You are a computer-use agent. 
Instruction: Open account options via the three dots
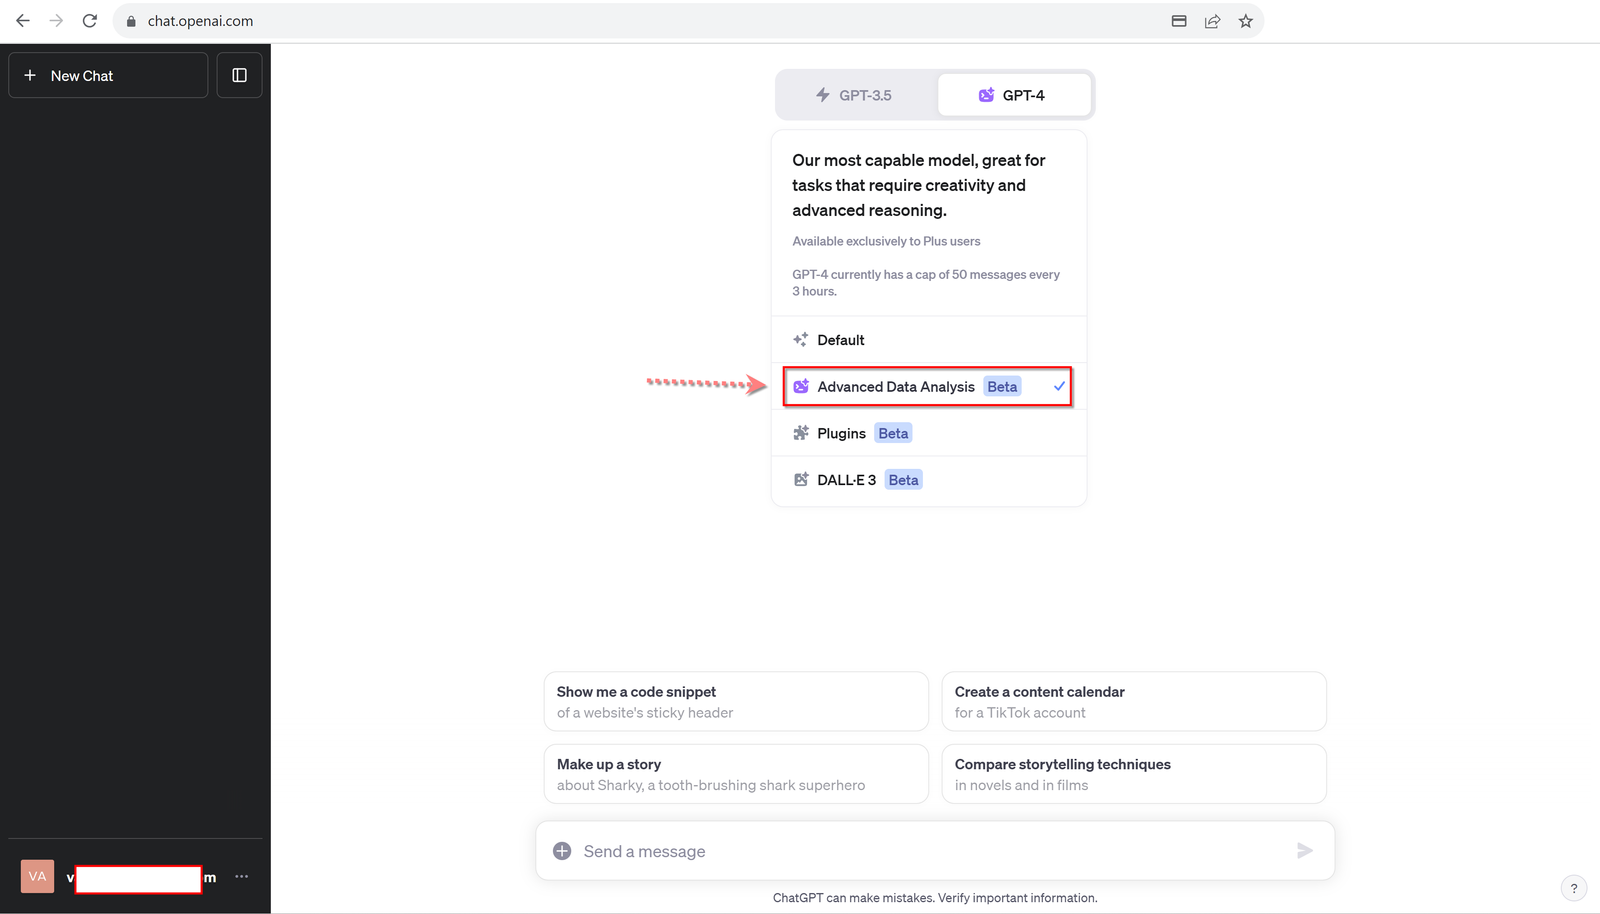tap(242, 876)
